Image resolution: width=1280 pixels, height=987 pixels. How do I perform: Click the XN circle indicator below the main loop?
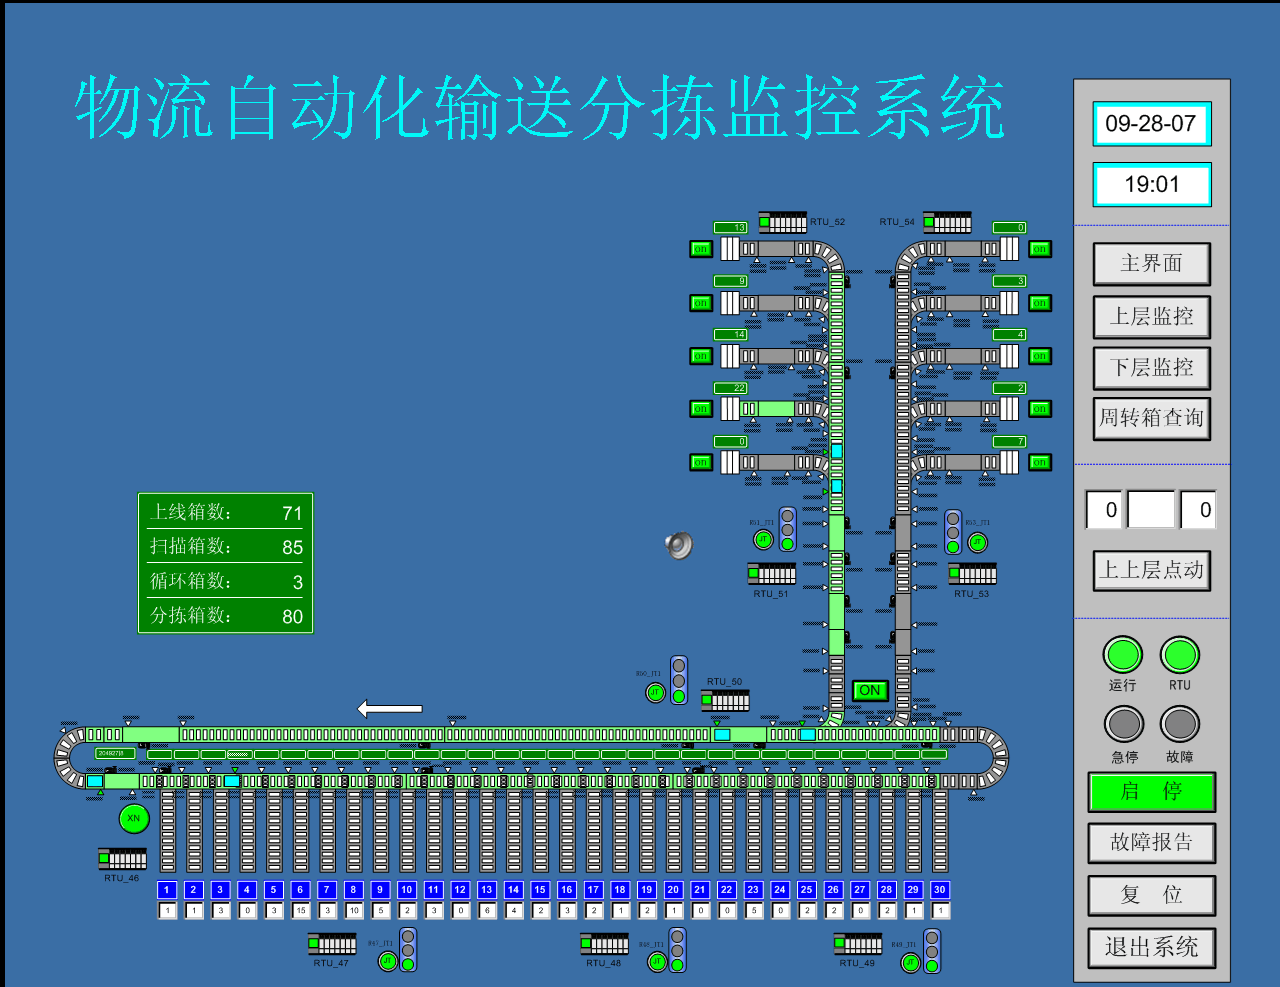(133, 818)
